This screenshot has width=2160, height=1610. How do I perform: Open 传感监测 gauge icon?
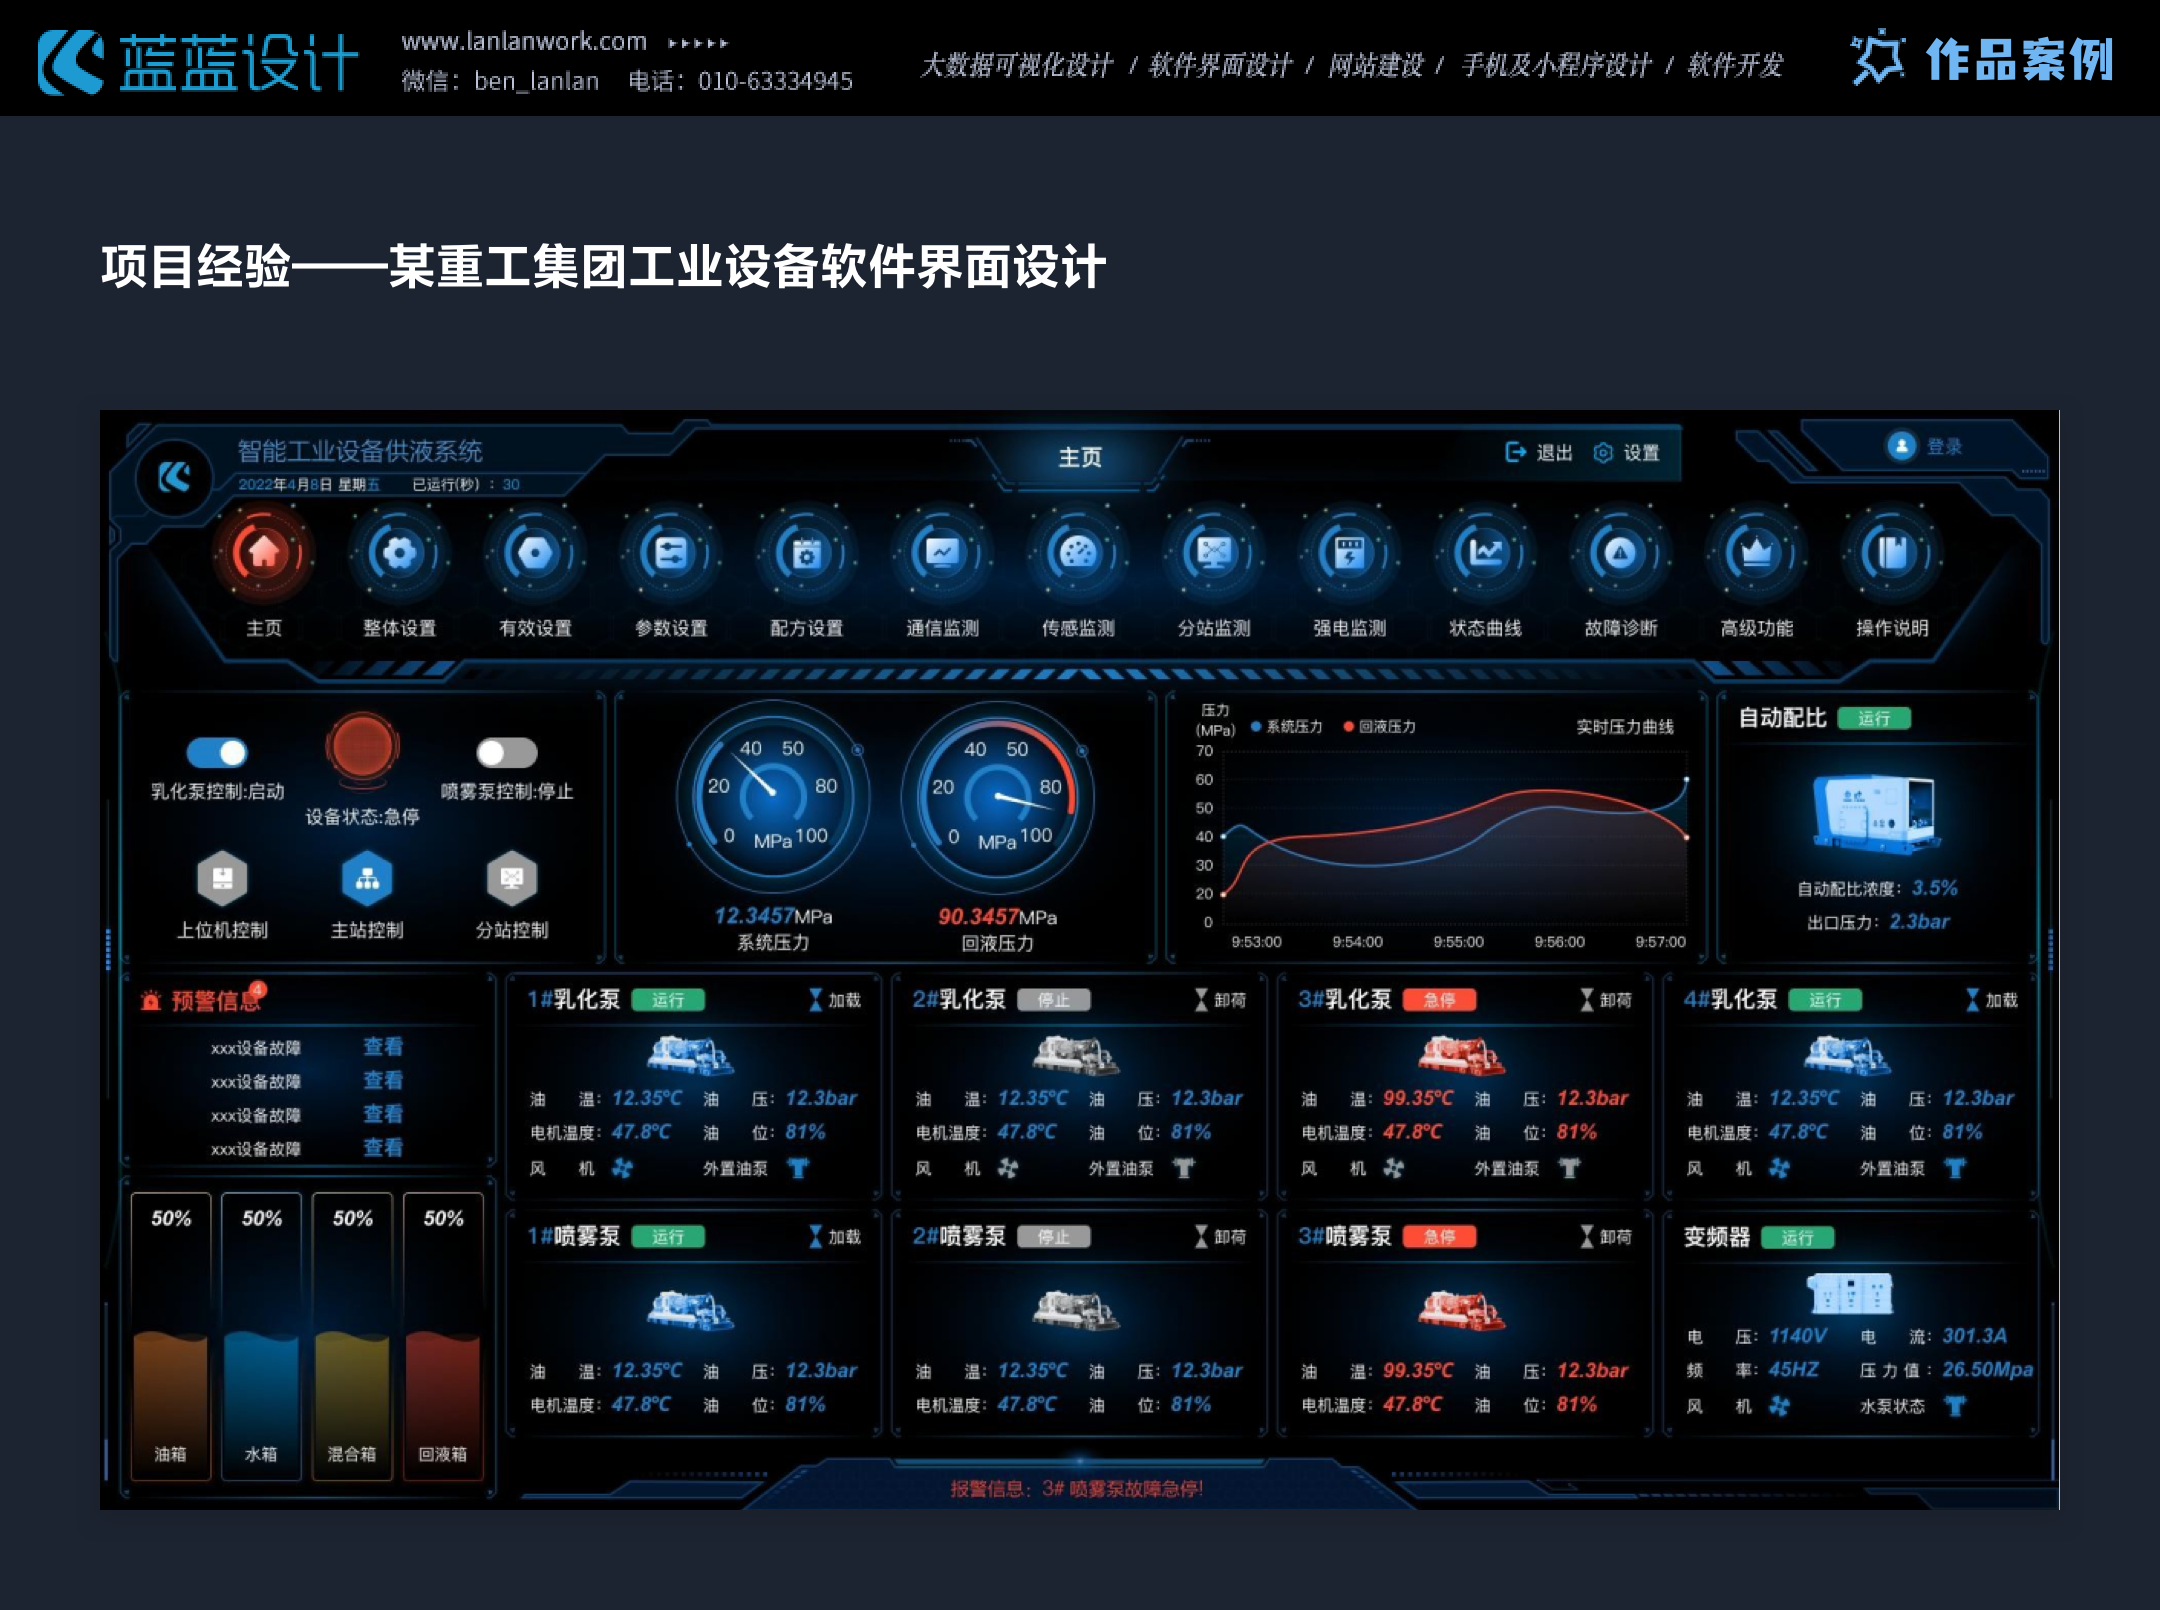click(1078, 553)
